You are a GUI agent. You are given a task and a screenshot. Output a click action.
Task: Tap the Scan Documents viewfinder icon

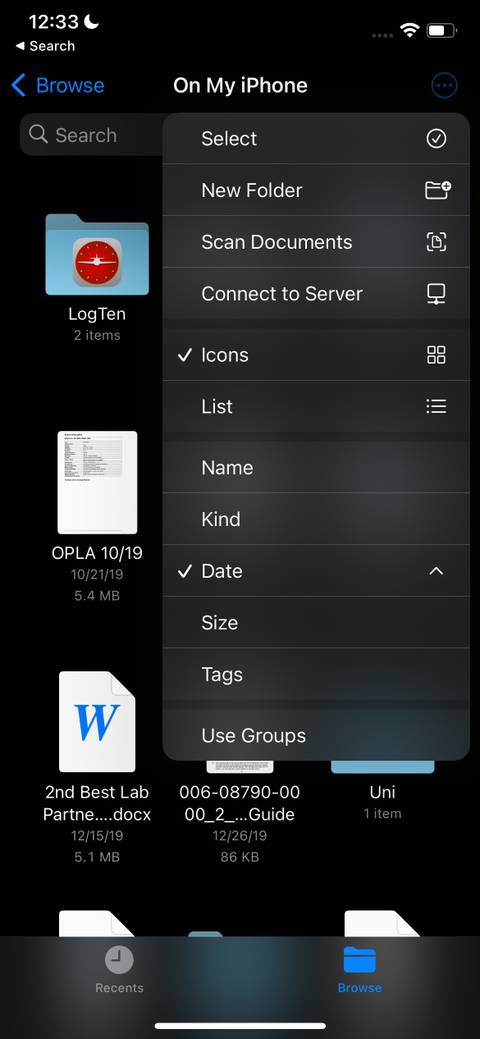coord(436,242)
